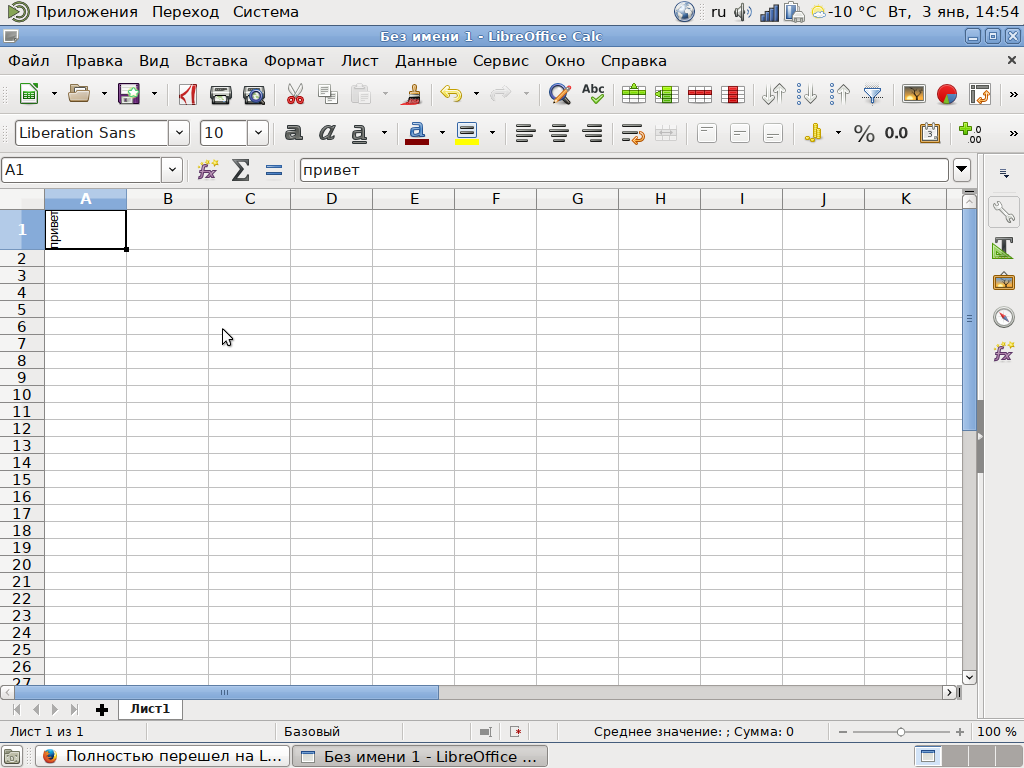Open Function Wizard next to Name Box
The width and height of the screenshot is (1024, 768).
[208, 170]
